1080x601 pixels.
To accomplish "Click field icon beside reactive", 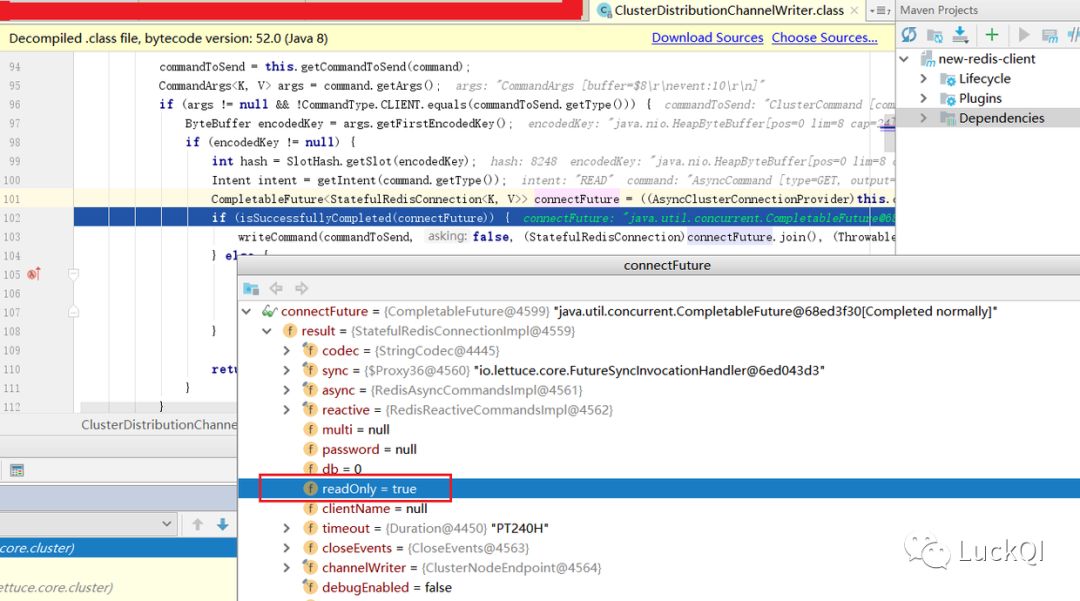I will 310,410.
